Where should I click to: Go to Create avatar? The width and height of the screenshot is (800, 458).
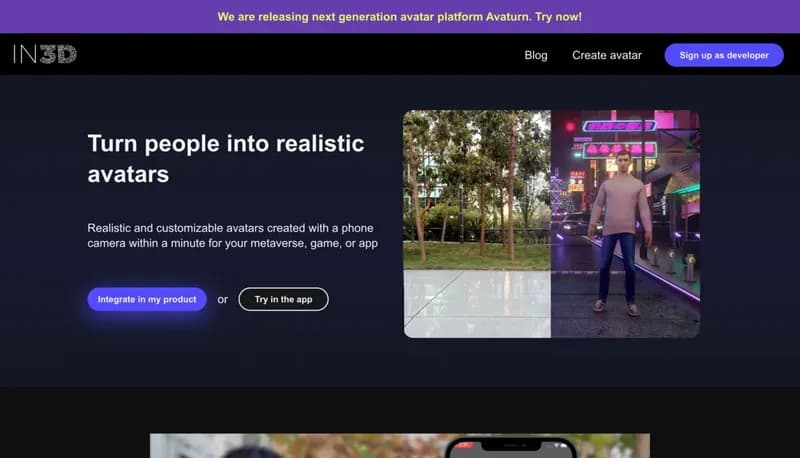click(x=607, y=55)
